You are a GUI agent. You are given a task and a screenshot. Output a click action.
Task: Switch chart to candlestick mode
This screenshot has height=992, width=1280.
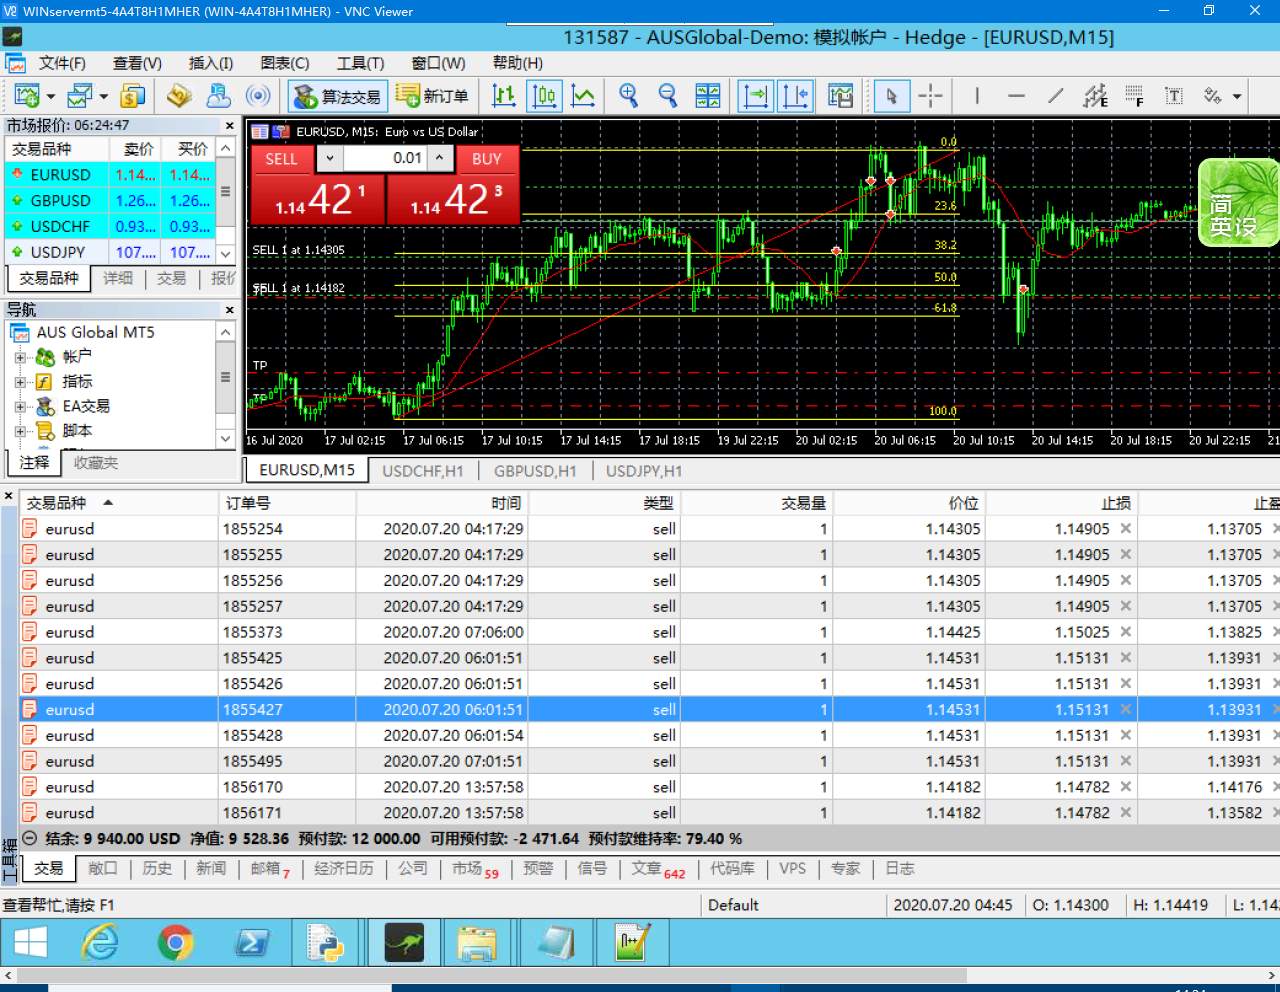(544, 96)
